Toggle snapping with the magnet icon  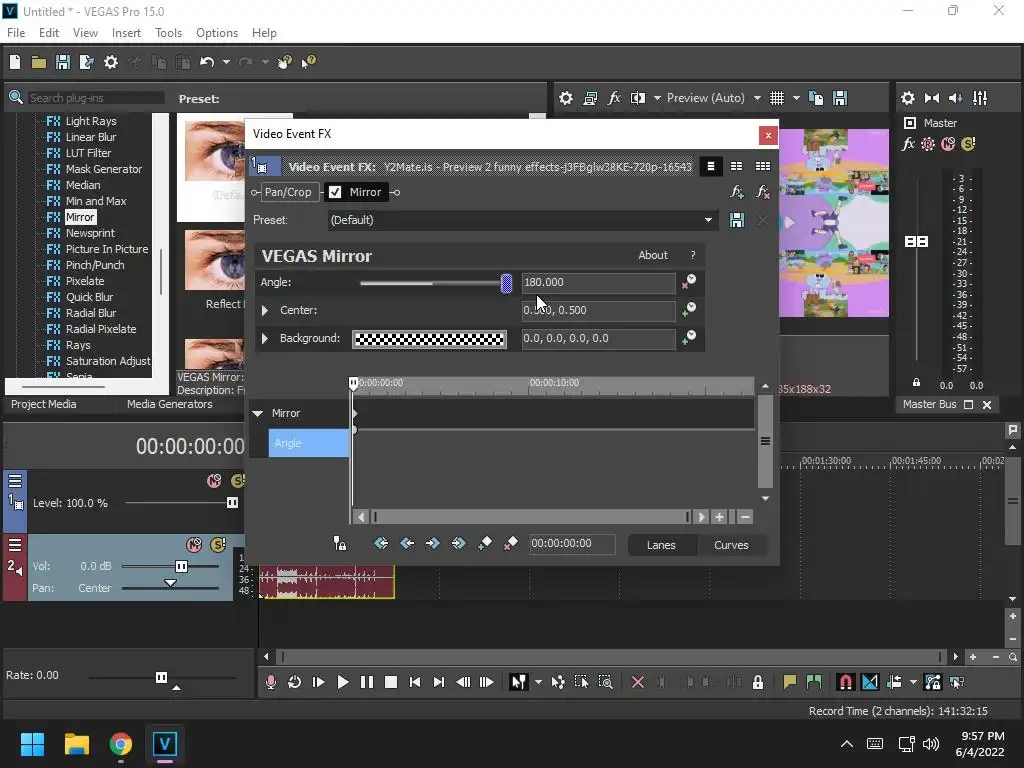click(x=845, y=682)
